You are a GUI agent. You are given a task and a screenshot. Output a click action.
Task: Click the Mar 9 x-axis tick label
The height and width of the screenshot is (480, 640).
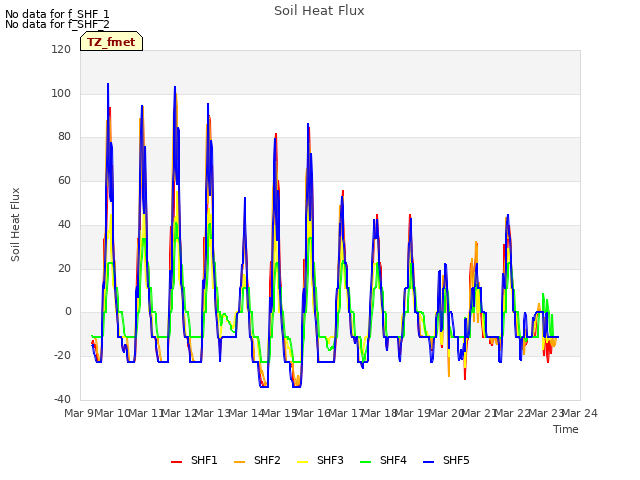79,413
